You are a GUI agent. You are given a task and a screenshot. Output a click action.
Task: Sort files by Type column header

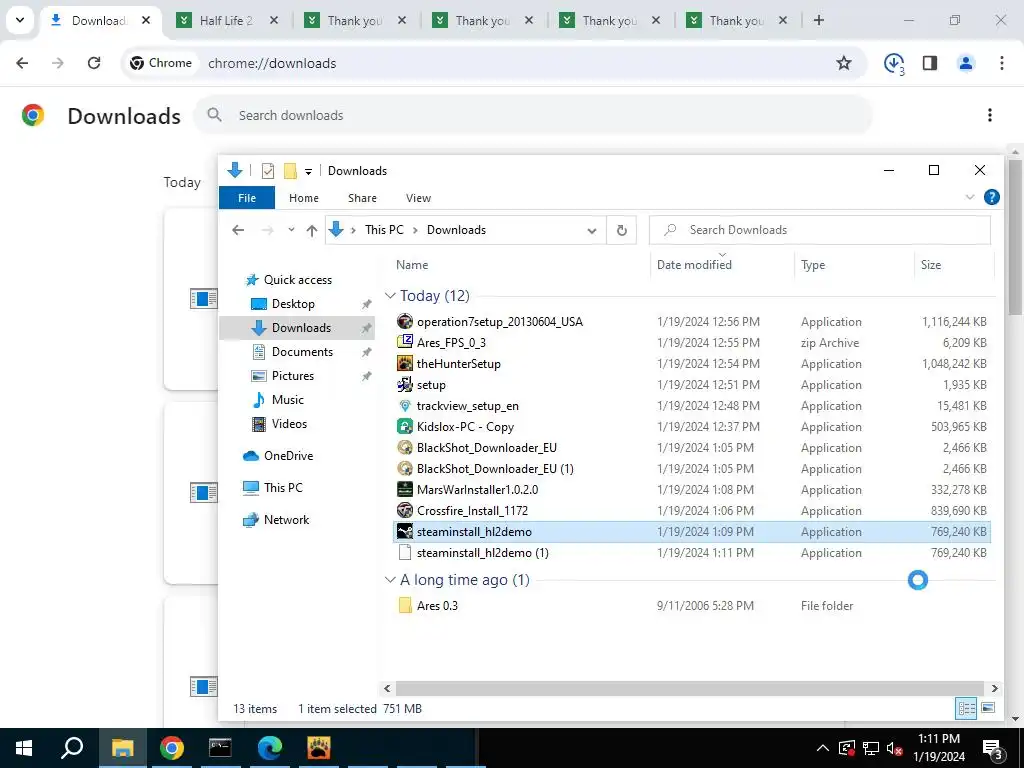click(x=812, y=264)
